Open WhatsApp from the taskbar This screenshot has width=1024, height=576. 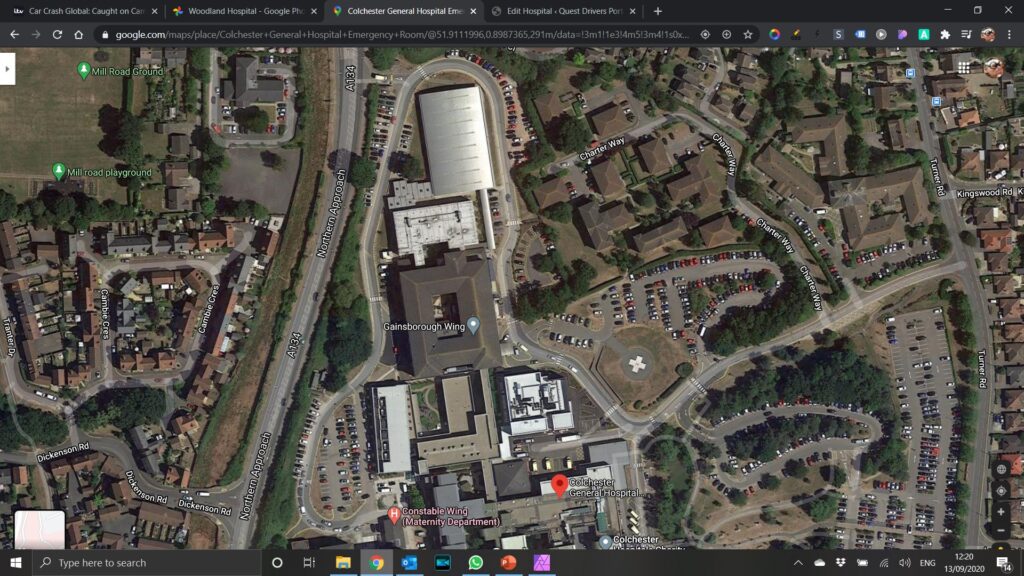click(476, 562)
